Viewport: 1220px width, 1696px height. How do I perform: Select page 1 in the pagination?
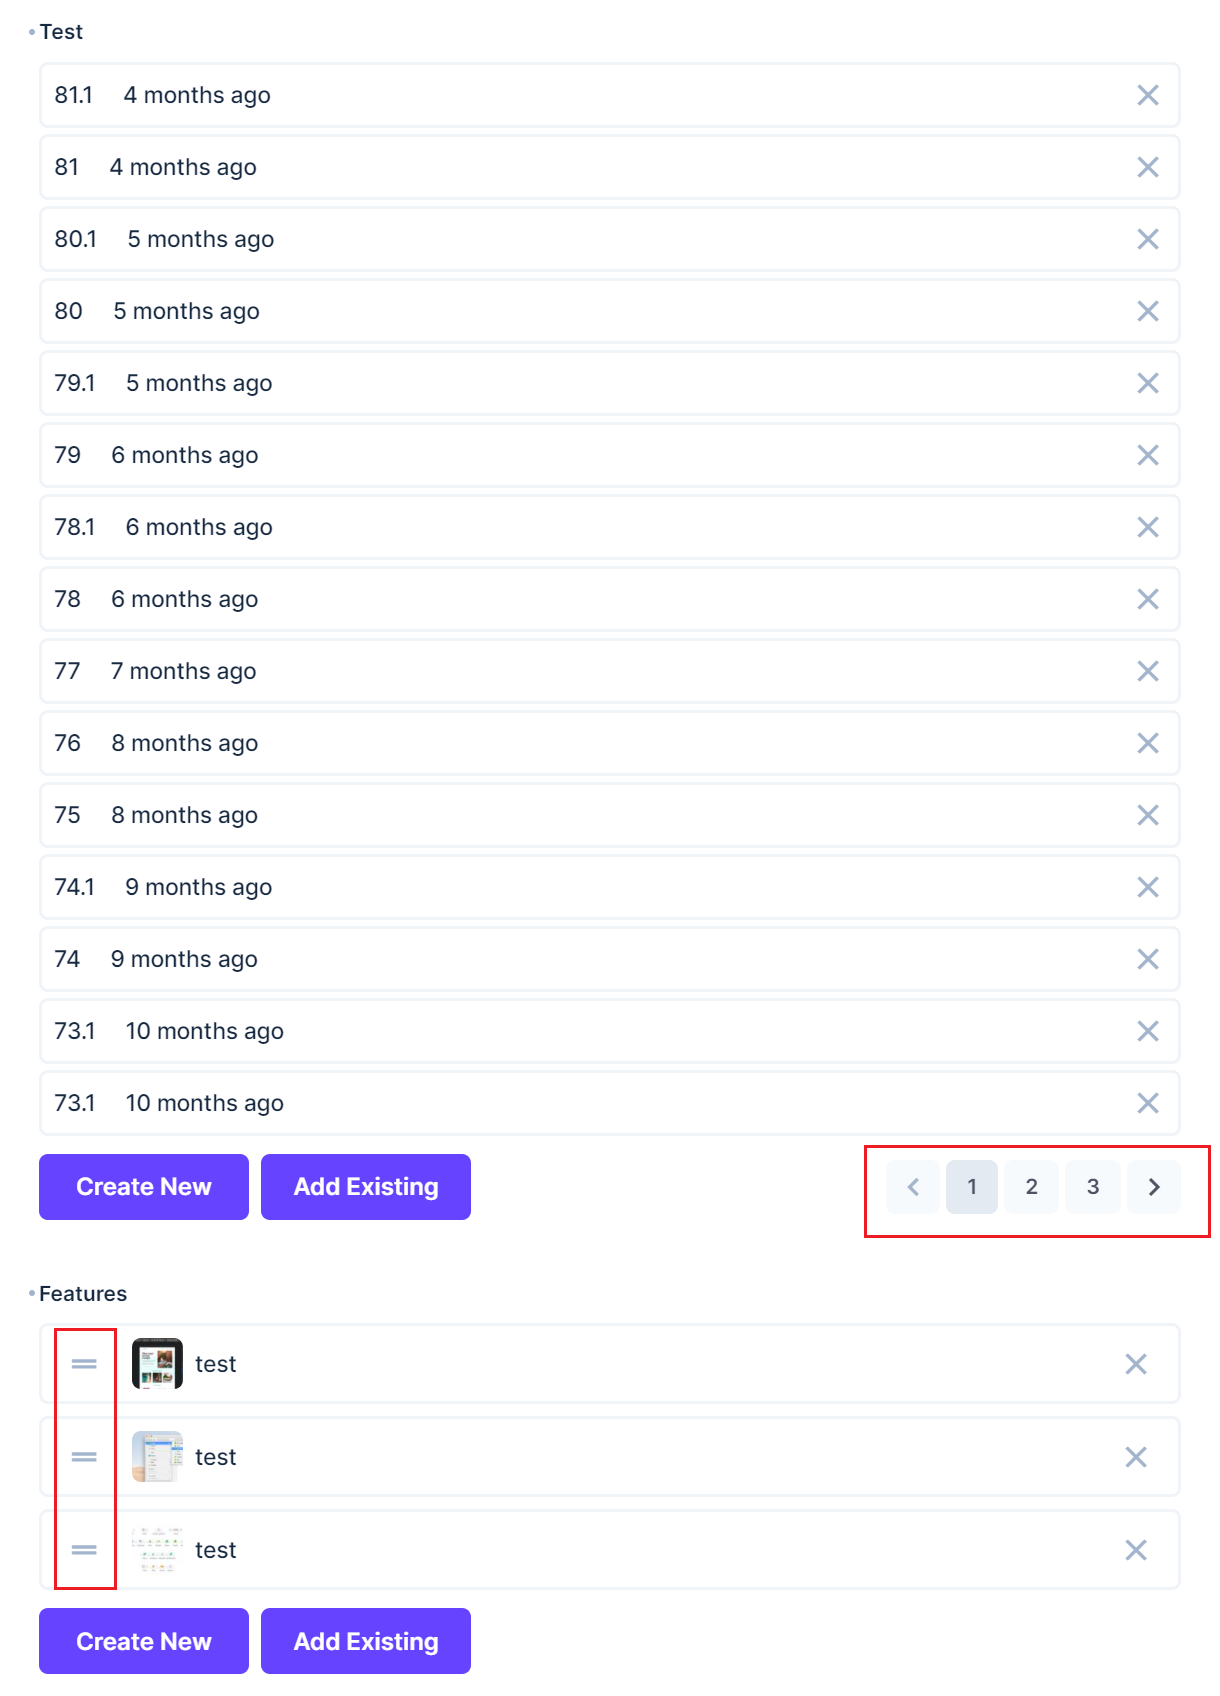[x=971, y=1187]
